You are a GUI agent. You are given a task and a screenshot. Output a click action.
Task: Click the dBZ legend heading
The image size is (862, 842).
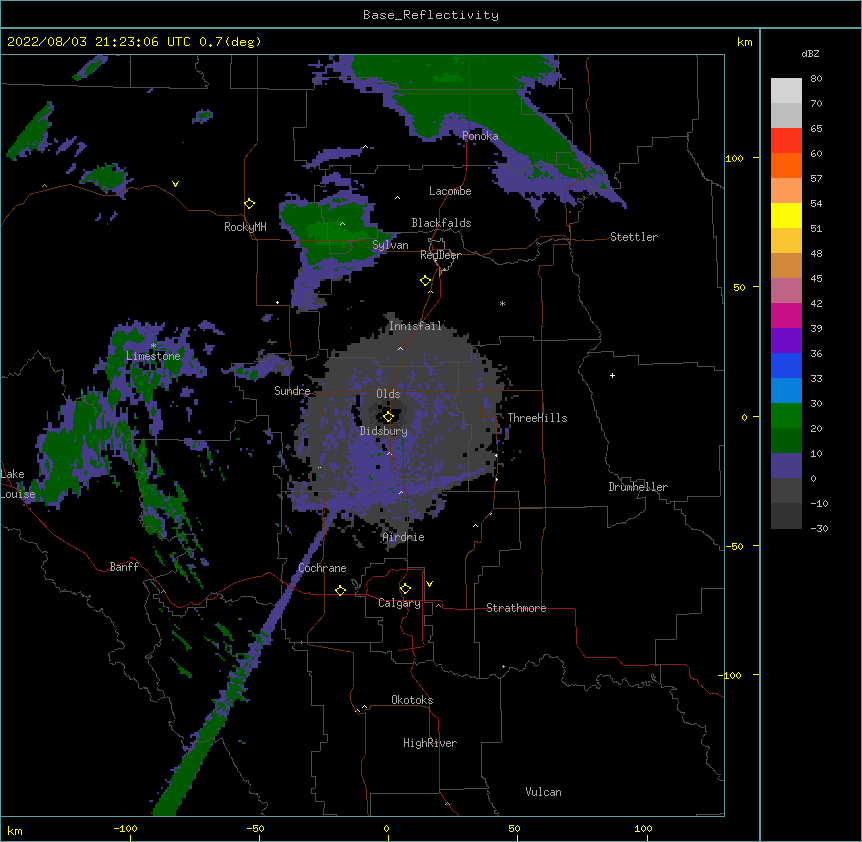click(810, 53)
